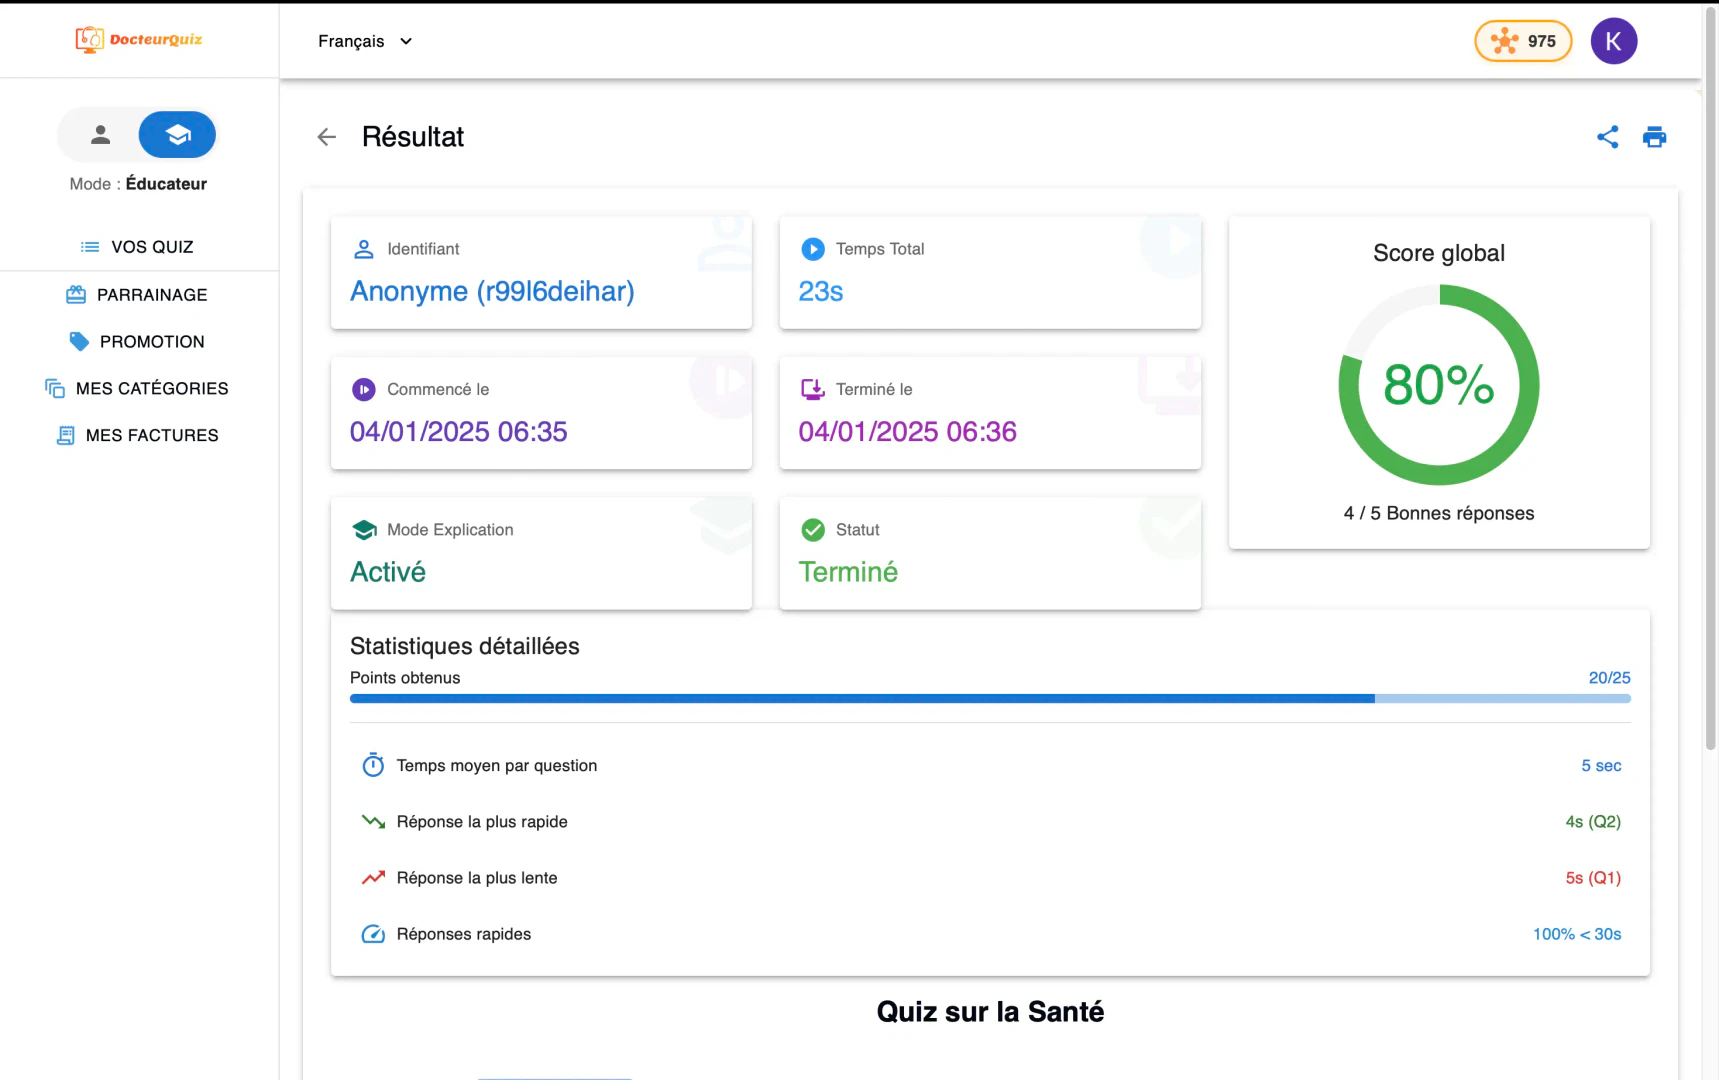Go back using the arrow beside Résultat
The width and height of the screenshot is (1719, 1080).
click(x=326, y=137)
